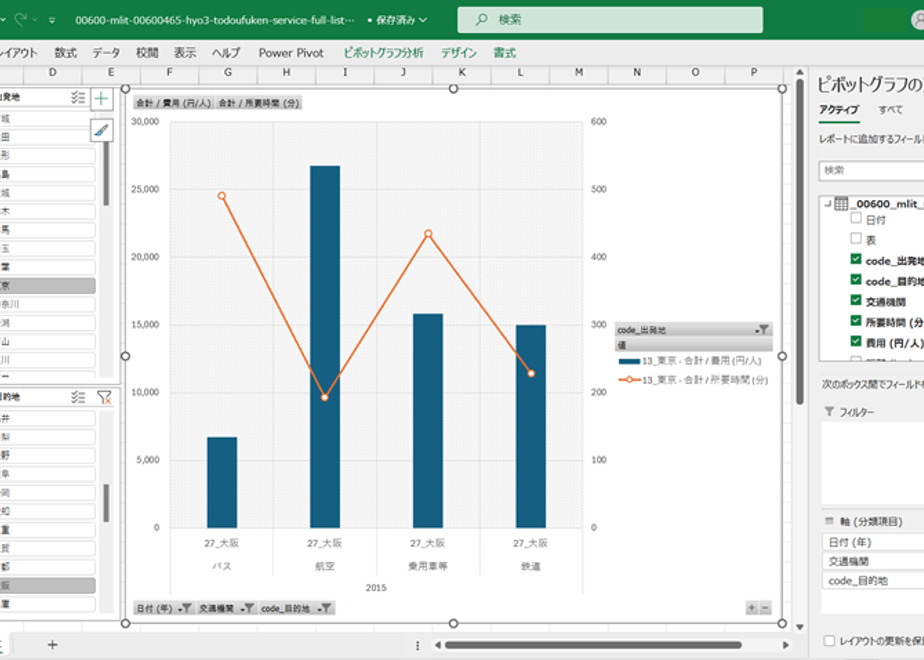Click the tall blue 航空 bar
The height and width of the screenshot is (660, 924).
point(325,346)
